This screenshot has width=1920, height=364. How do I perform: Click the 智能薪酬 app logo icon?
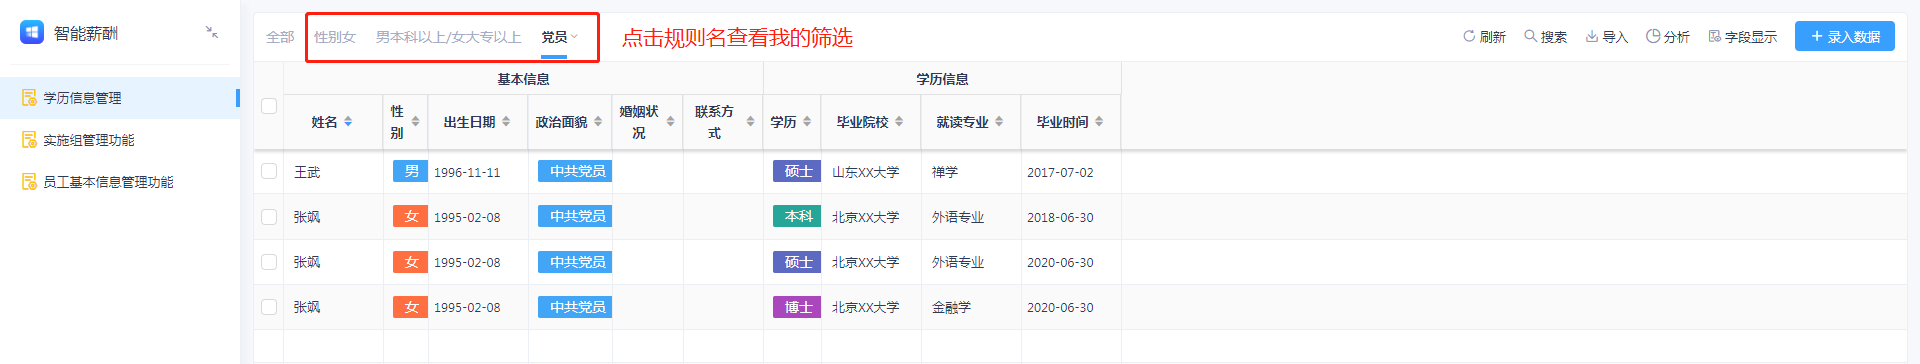(32, 33)
